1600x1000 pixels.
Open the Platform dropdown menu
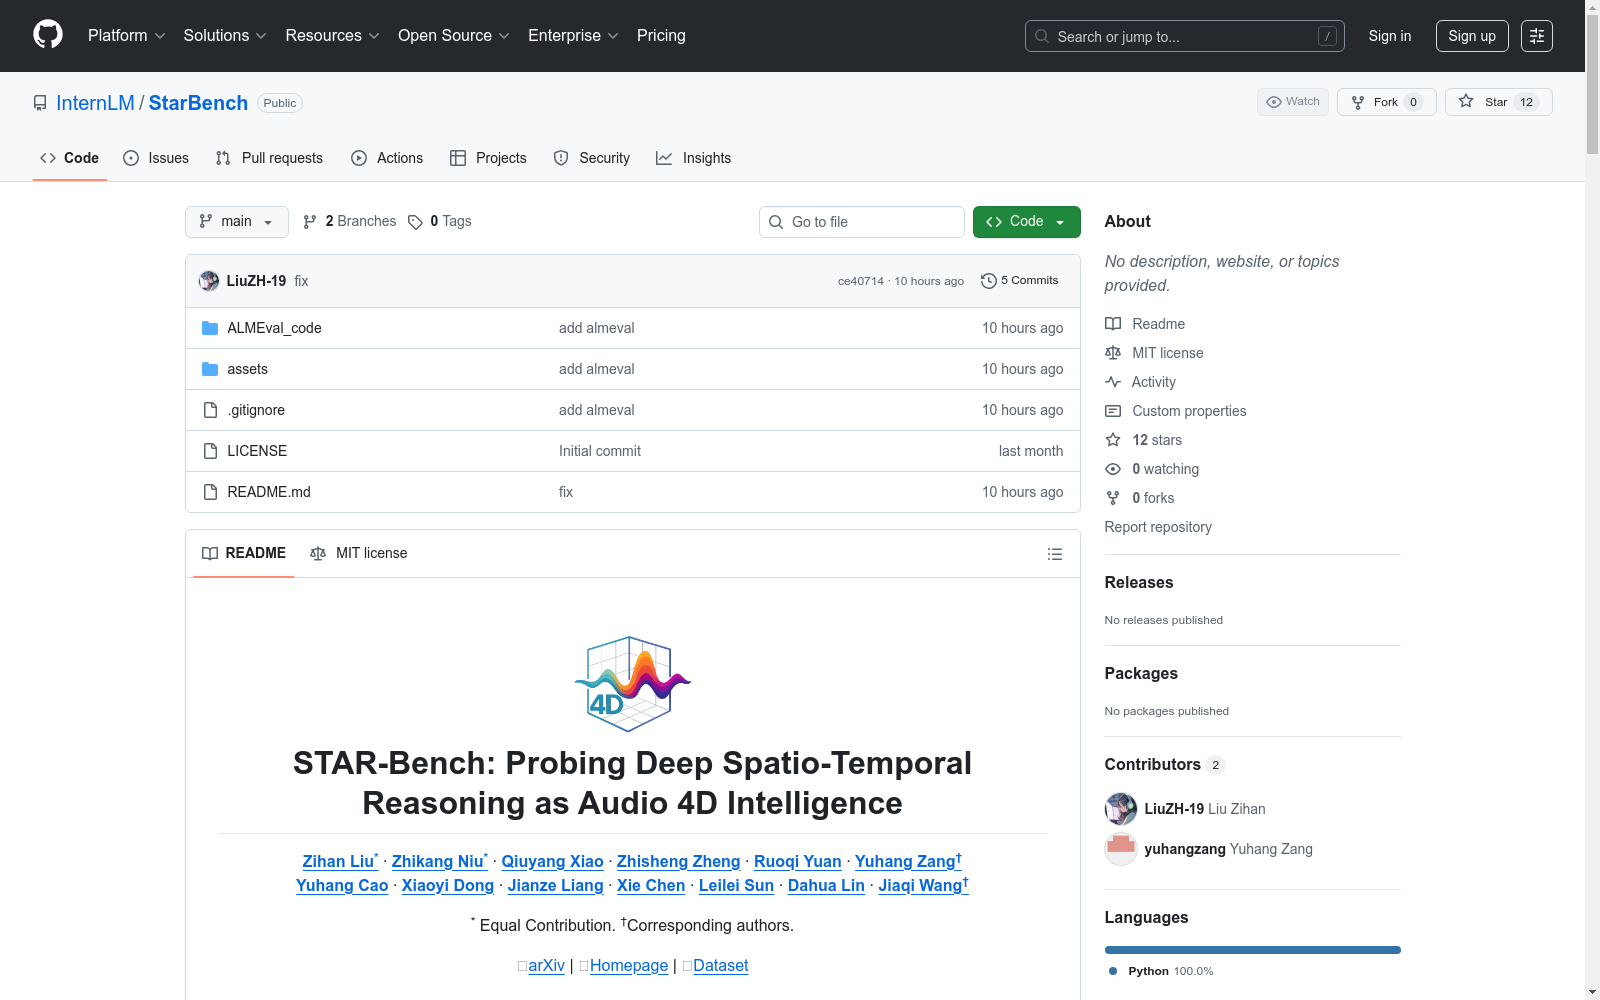[126, 36]
